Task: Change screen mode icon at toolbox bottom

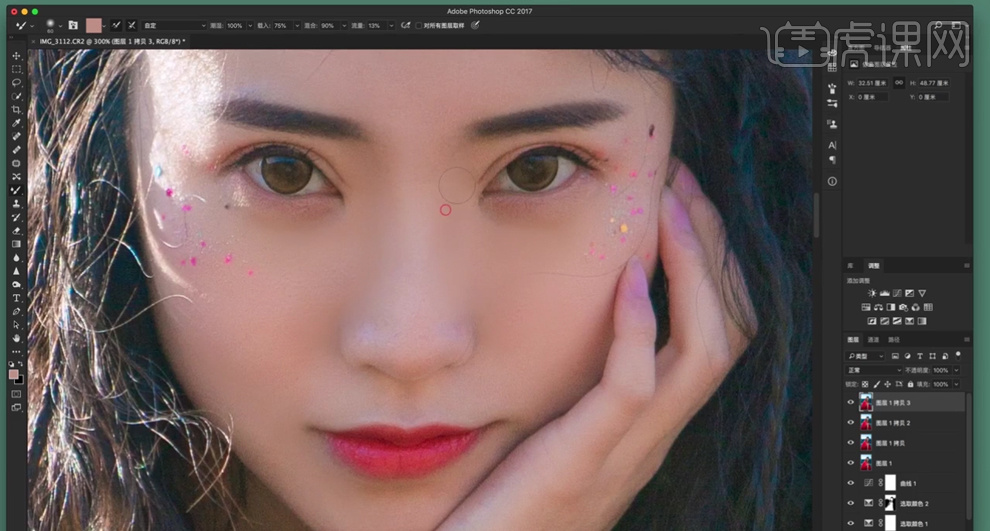Action: 16,408
